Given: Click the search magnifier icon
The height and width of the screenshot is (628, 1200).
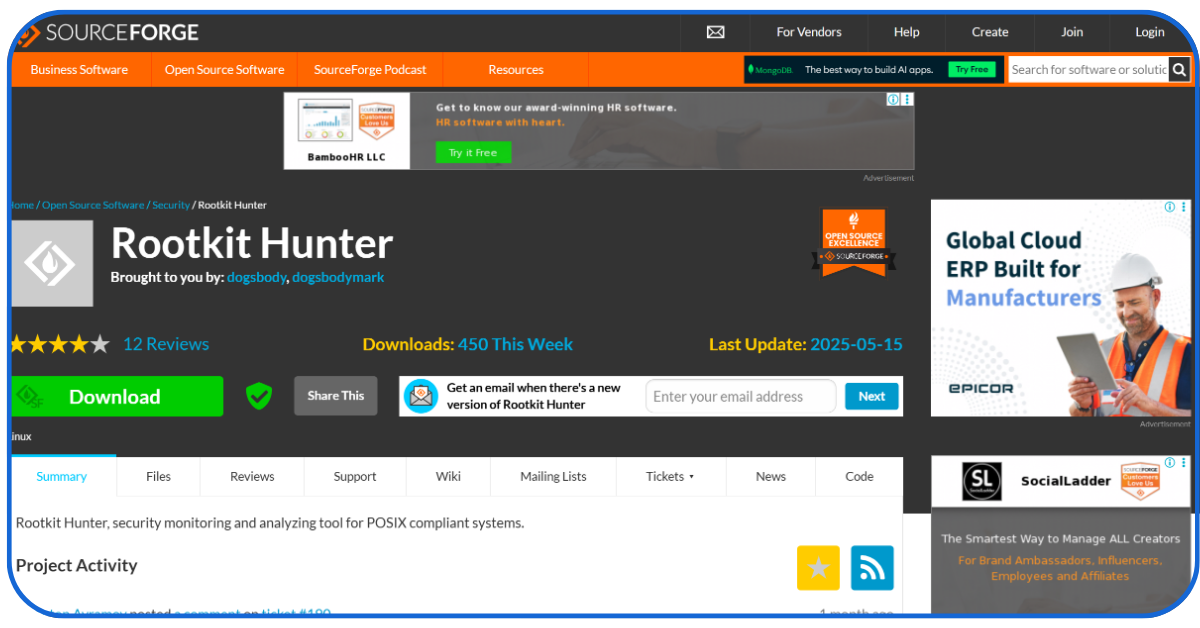Looking at the screenshot, I should pyautogui.click(x=1180, y=70).
